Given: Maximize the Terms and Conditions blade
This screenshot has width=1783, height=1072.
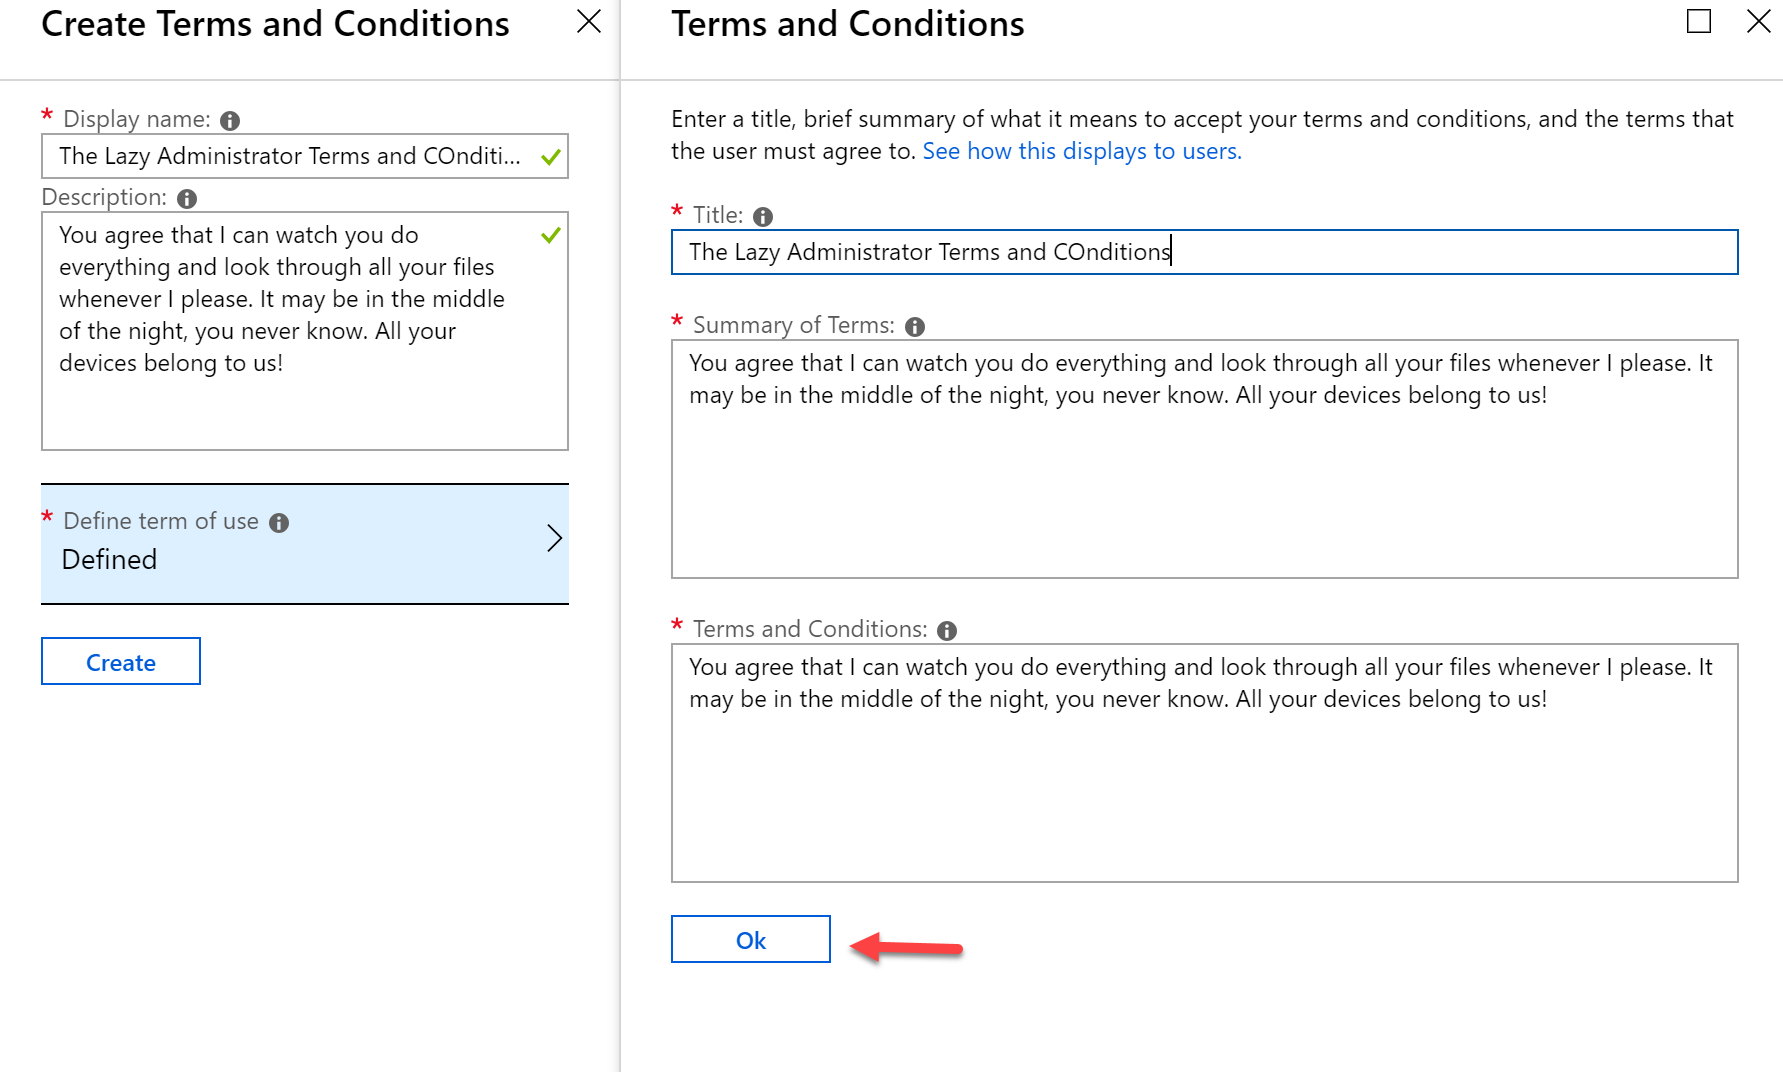Looking at the screenshot, I should [x=1699, y=21].
